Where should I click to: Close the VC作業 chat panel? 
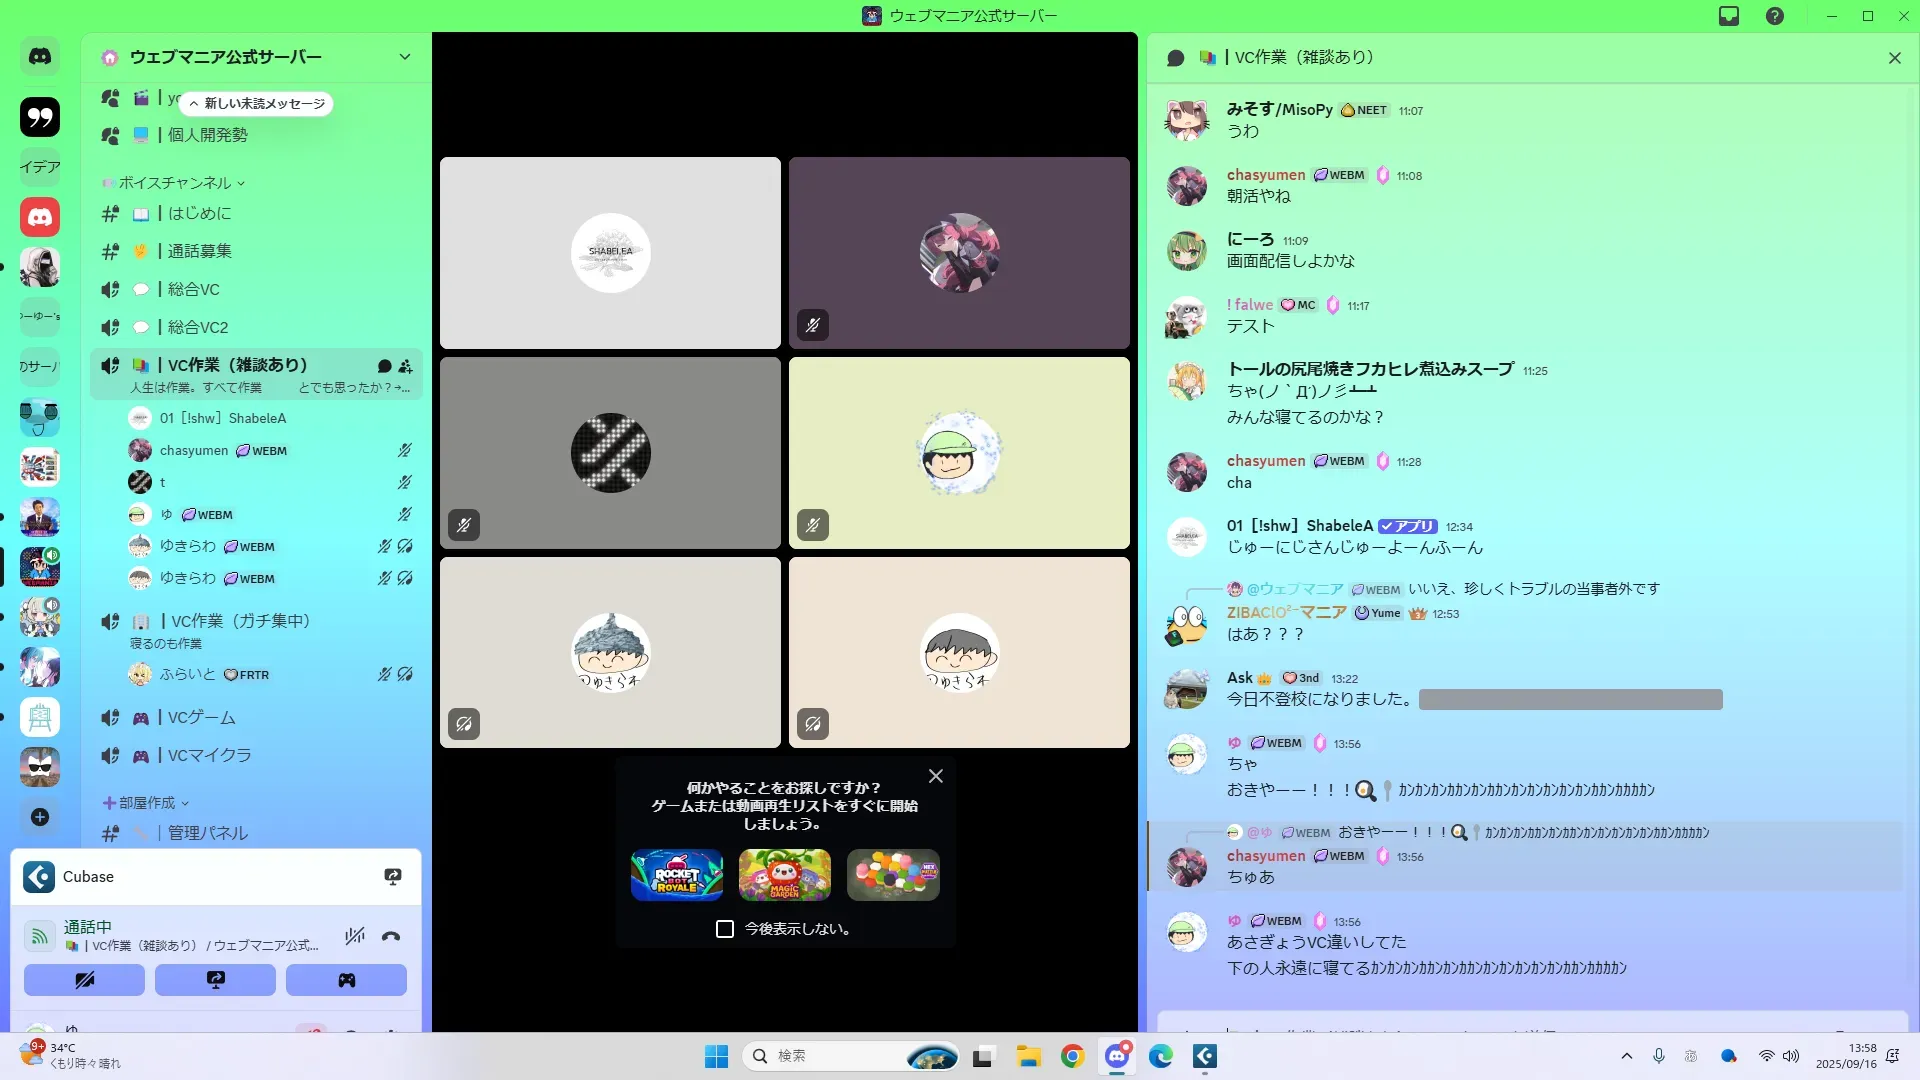pyautogui.click(x=1894, y=58)
